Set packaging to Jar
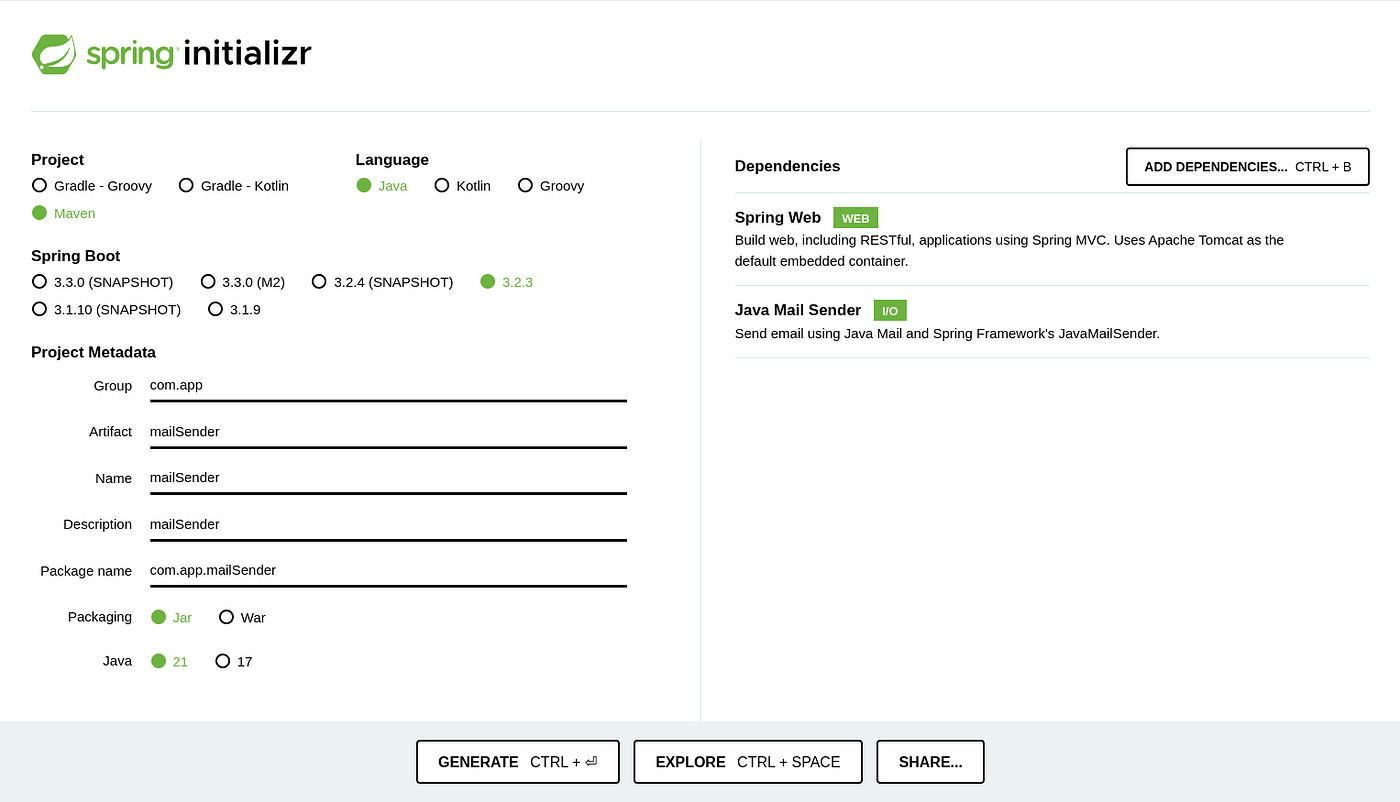The height and width of the screenshot is (802, 1400). (x=172, y=618)
